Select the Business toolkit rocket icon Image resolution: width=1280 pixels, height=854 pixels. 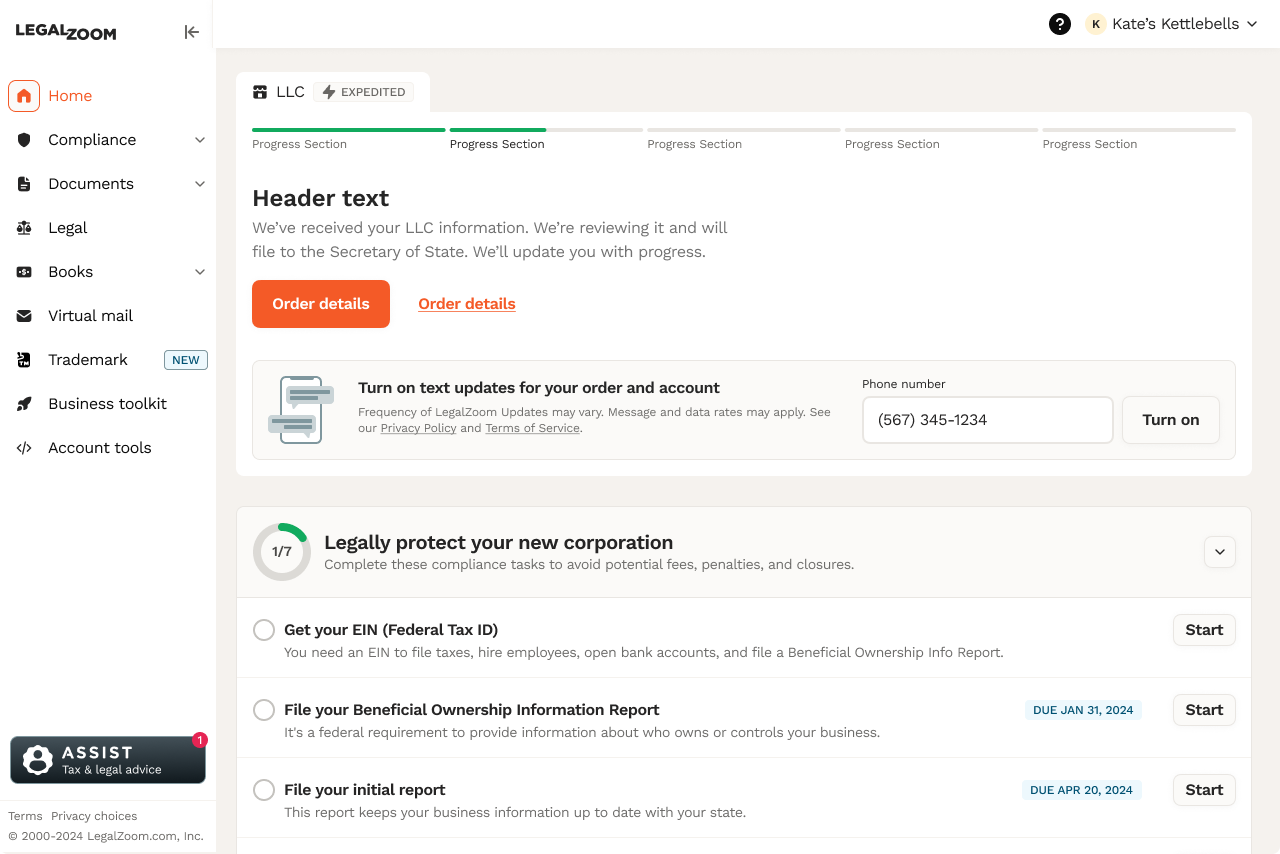(24, 404)
